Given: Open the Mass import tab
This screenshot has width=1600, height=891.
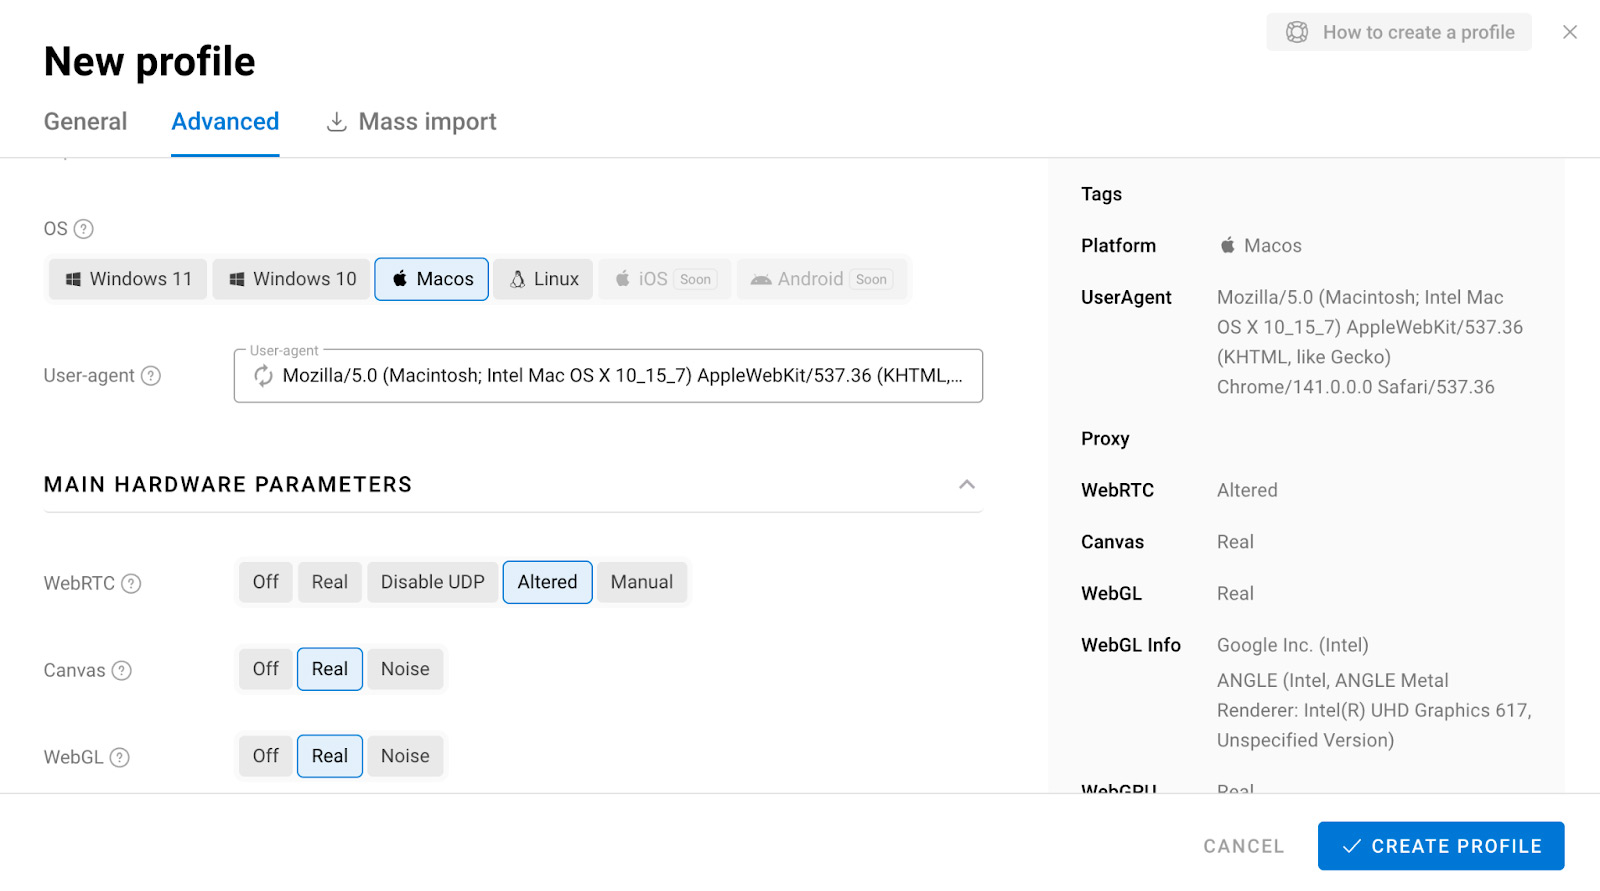Looking at the screenshot, I should (412, 122).
